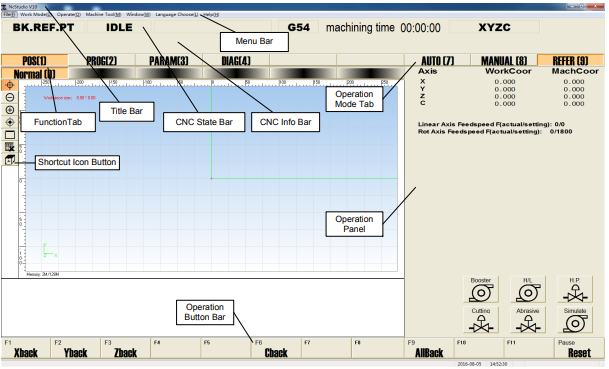Open the Language Choose menu
This screenshot has width=609, height=369.
(x=177, y=14)
